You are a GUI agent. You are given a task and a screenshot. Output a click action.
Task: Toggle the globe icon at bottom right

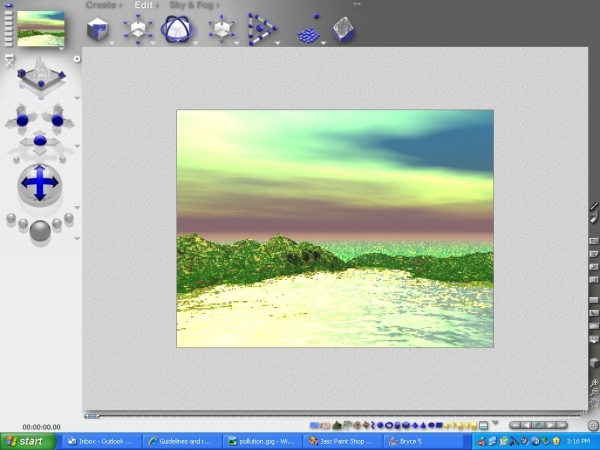[x=593, y=425]
